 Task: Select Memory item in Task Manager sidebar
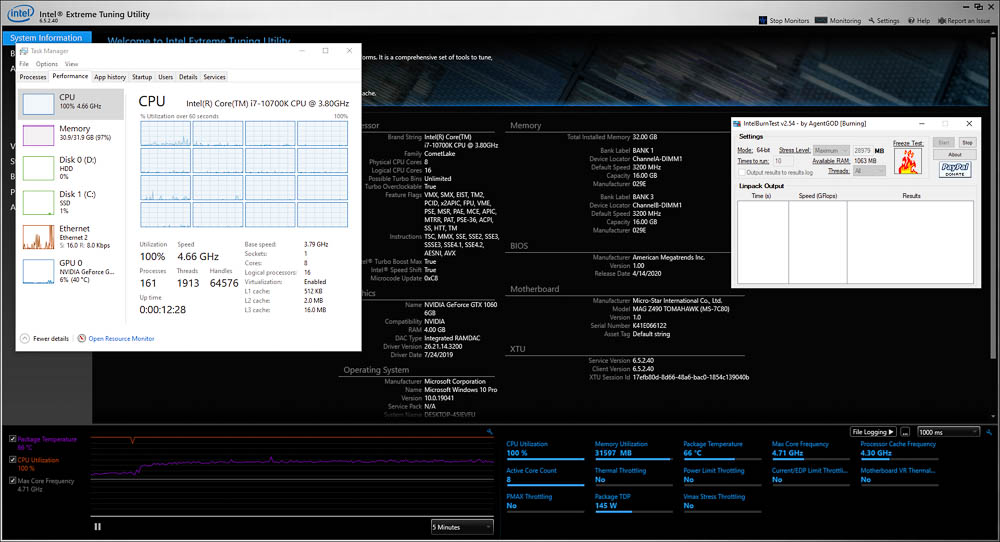(x=70, y=135)
